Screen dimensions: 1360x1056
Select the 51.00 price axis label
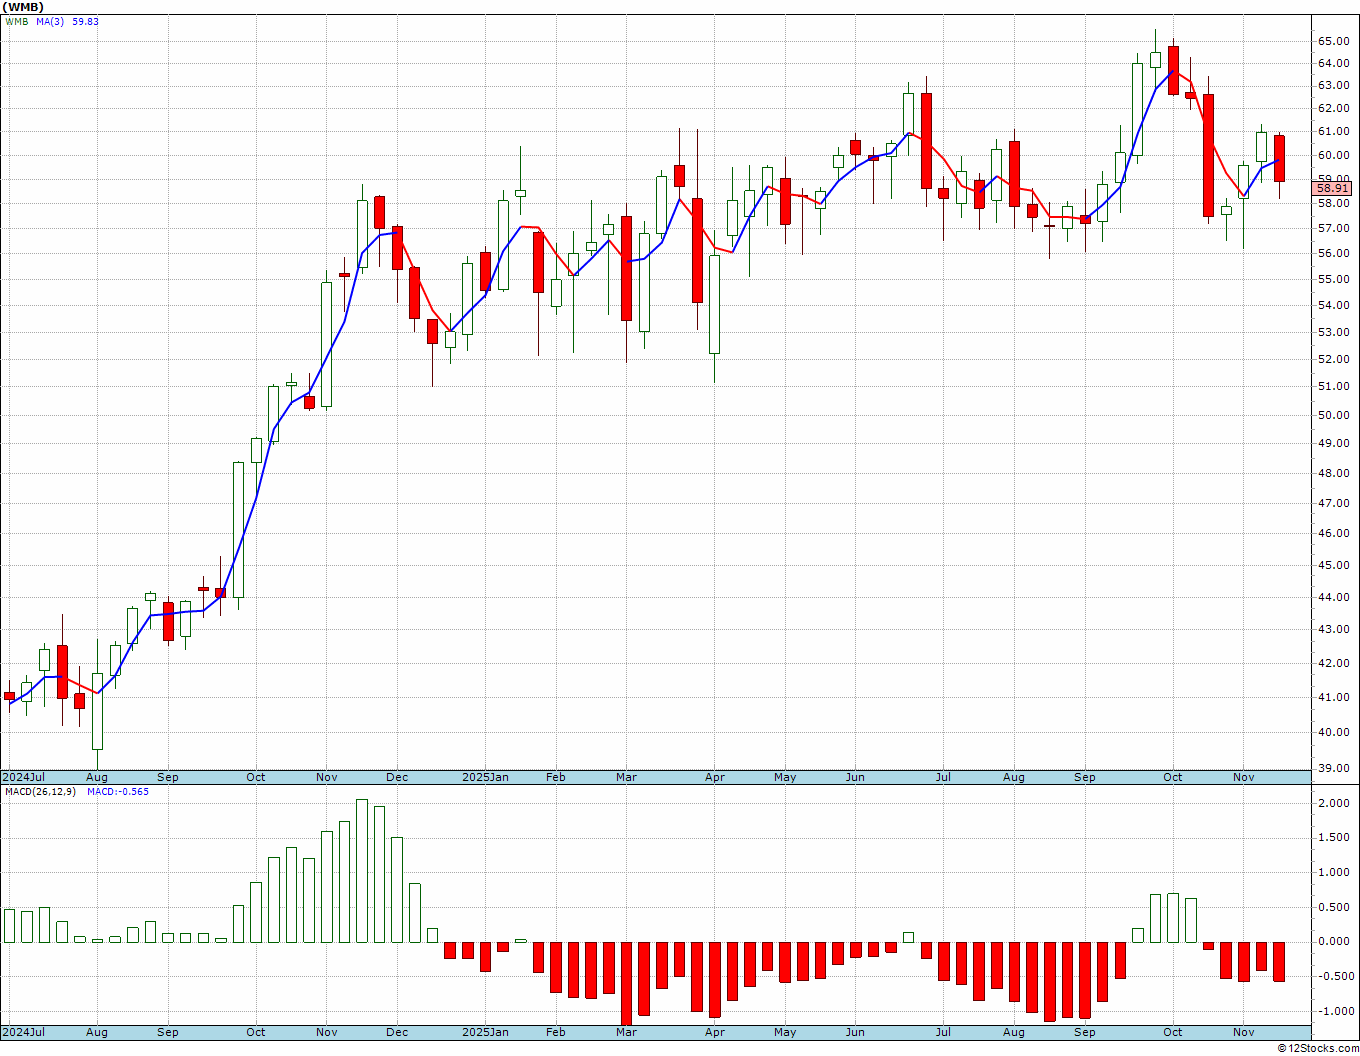click(1333, 386)
